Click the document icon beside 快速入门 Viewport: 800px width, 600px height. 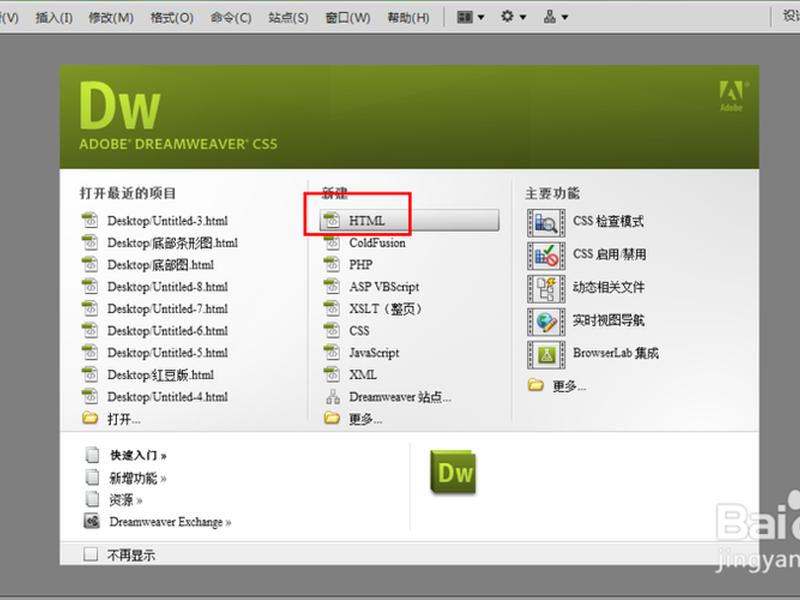coord(92,455)
